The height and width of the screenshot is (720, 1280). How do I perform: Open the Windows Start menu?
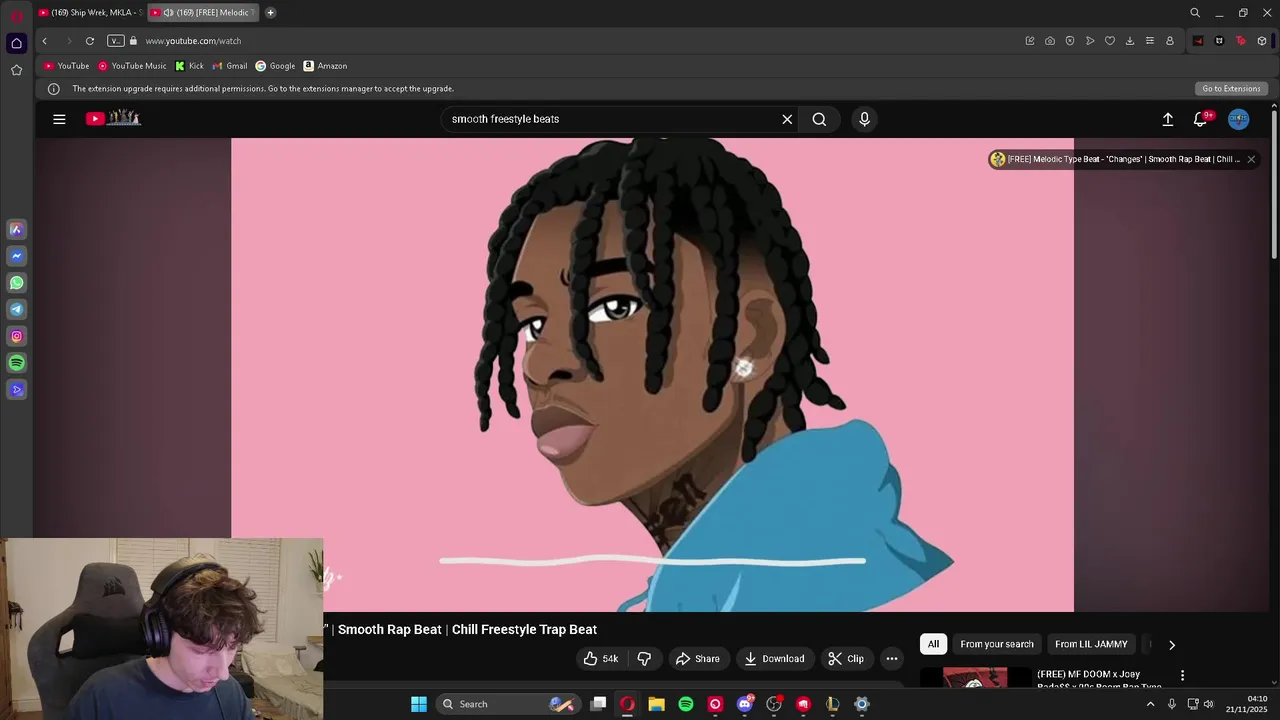click(419, 704)
